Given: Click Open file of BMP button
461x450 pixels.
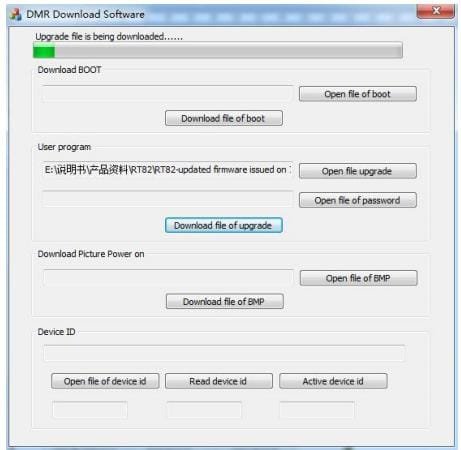Looking at the screenshot, I should [x=358, y=278].
